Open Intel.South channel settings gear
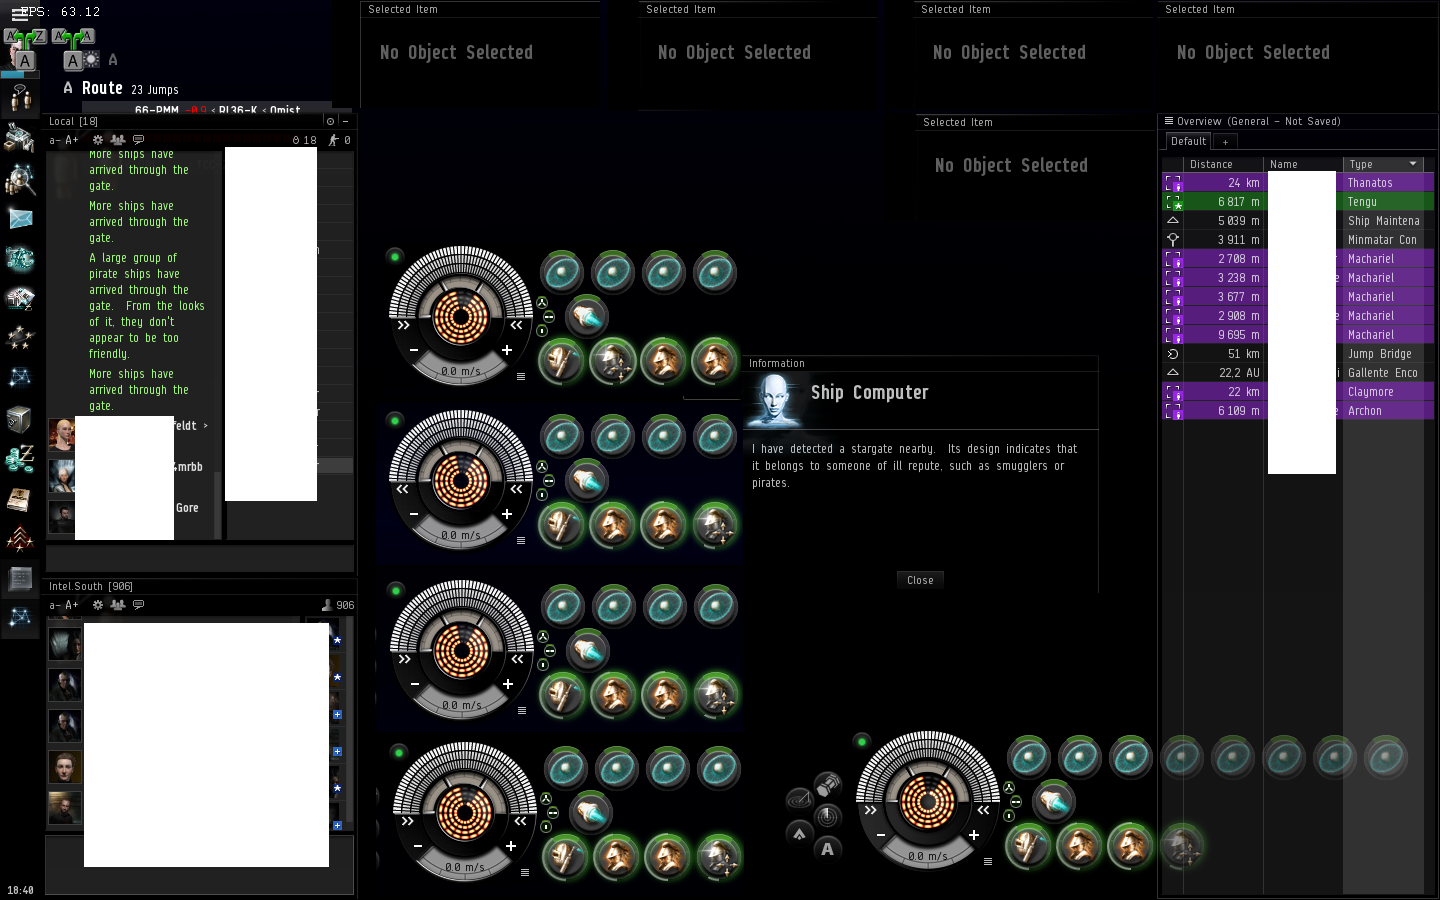The height and width of the screenshot is (900, 1440). [98, 605]
